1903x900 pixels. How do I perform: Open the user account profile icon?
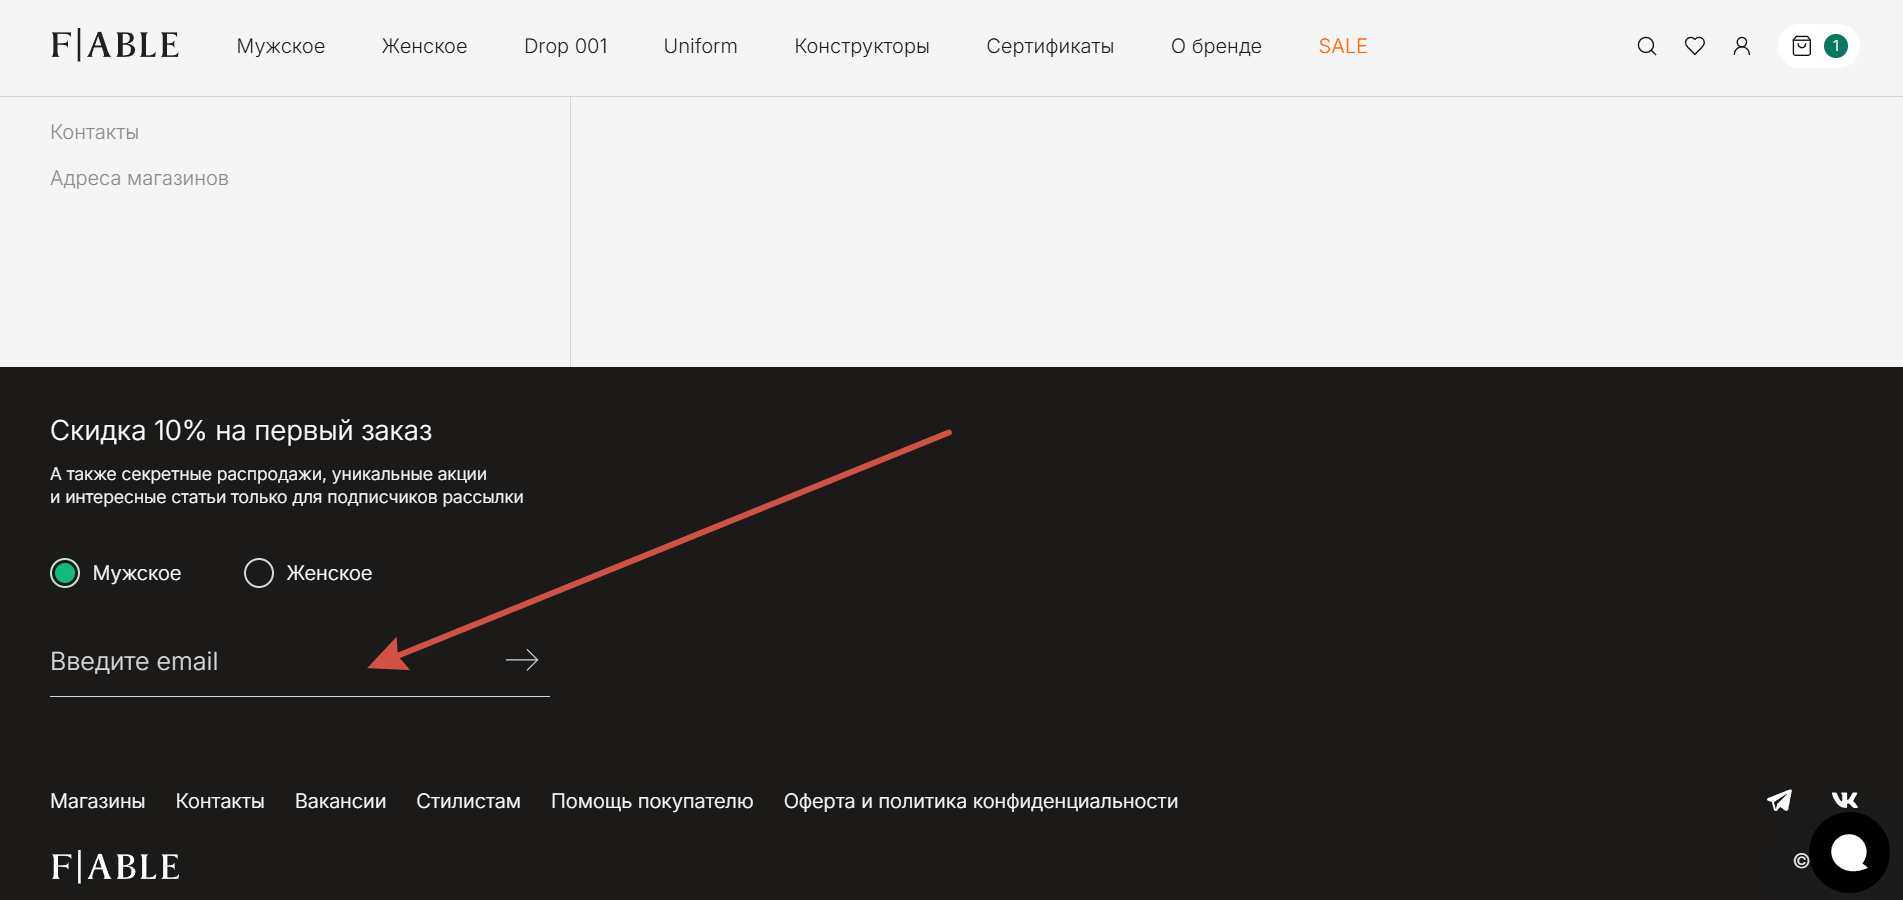click(x=1742, y=46)
